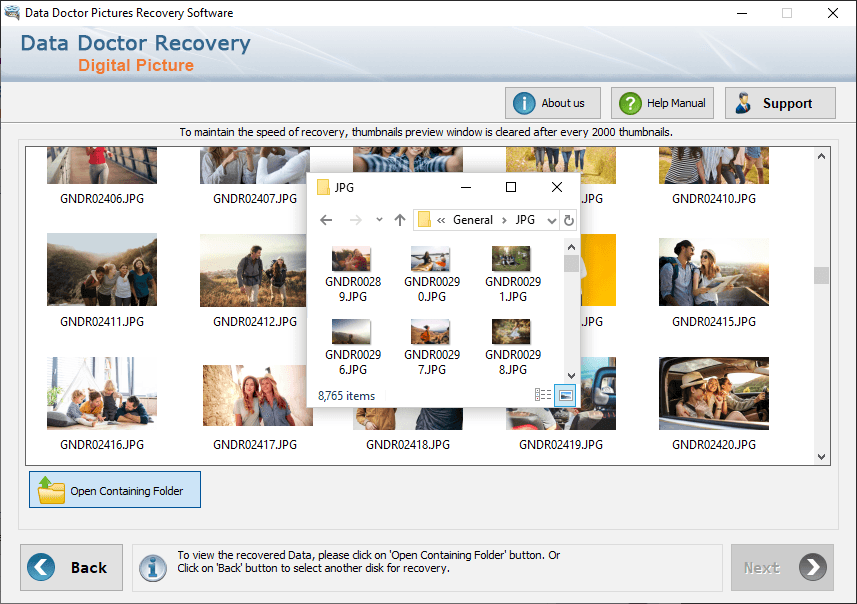The image size is (857, 604).
Task: Select file GNDR00297.JPG thumbnail
Action: pyautogui.click(x=431, y=331)
